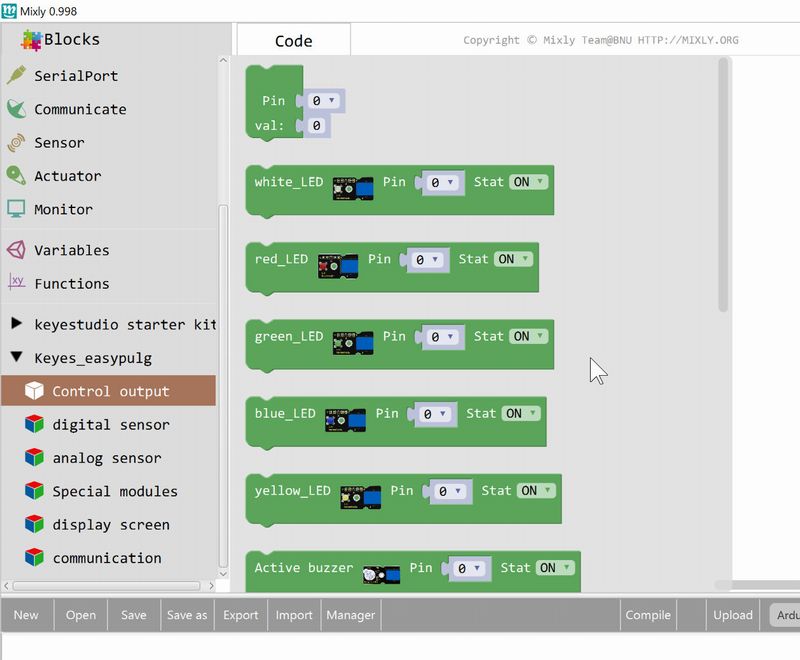Click the Special modules cube icon

pos(34,491)
